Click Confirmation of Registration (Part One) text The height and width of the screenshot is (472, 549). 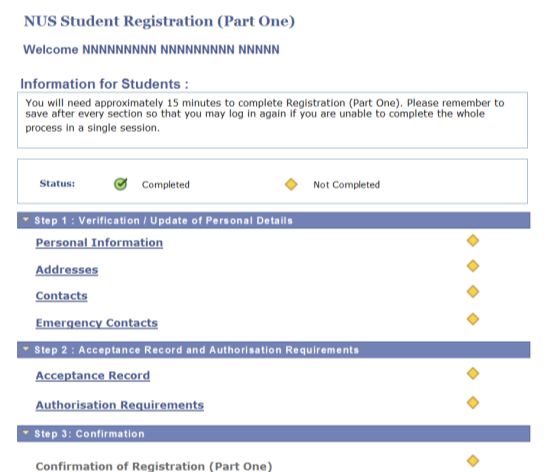point(154,466)
